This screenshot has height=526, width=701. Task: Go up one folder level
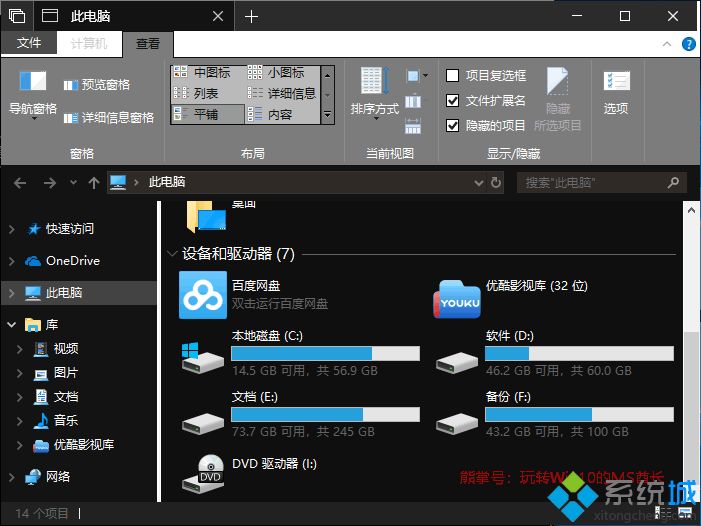pos(93,182)
